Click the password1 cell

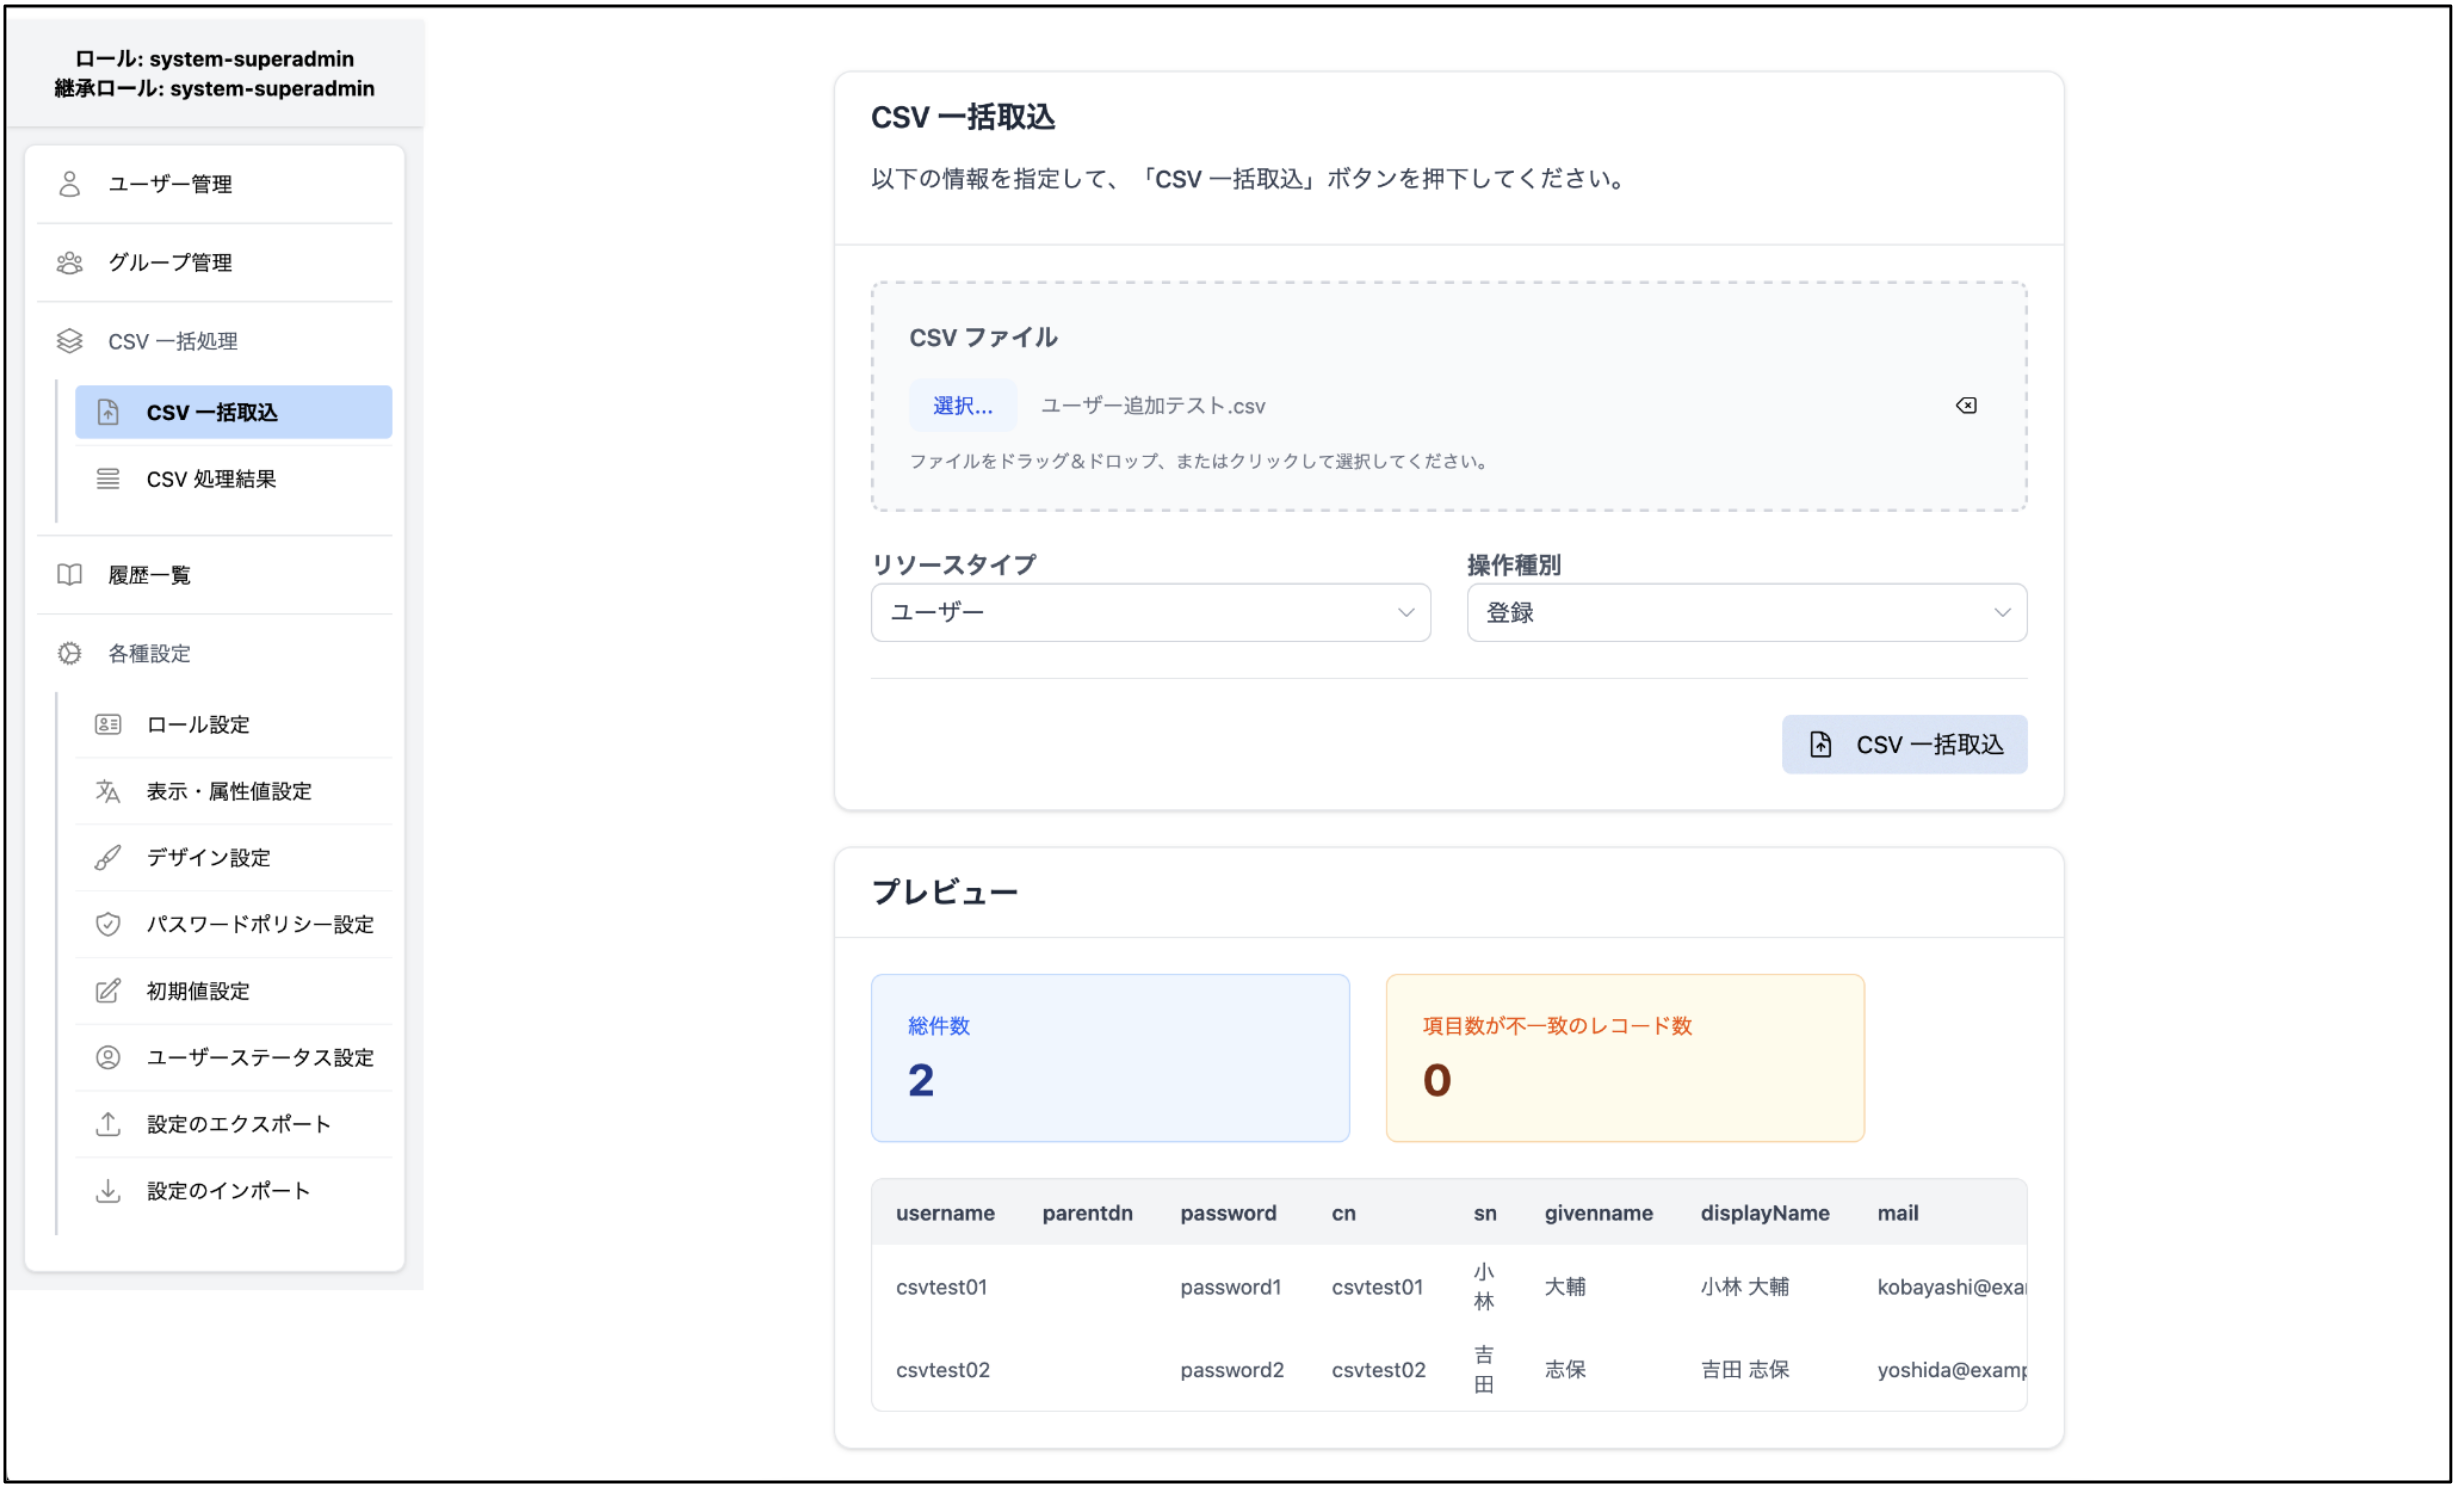(1230, 1287)
